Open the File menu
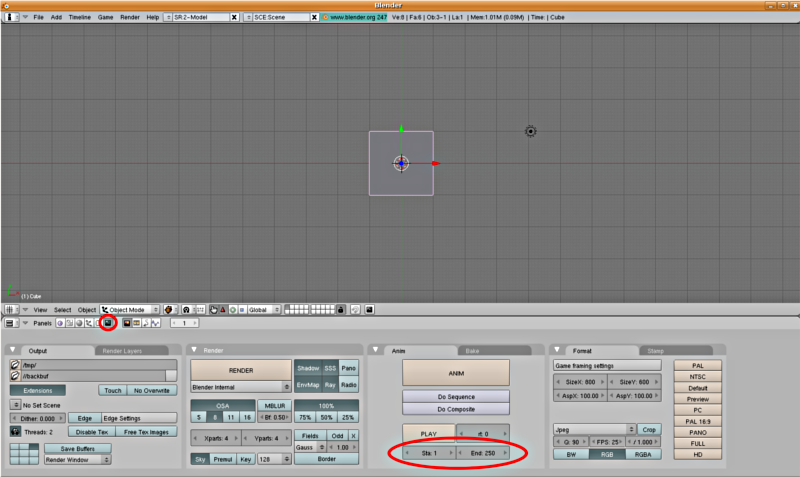 [x=38, y=17]
